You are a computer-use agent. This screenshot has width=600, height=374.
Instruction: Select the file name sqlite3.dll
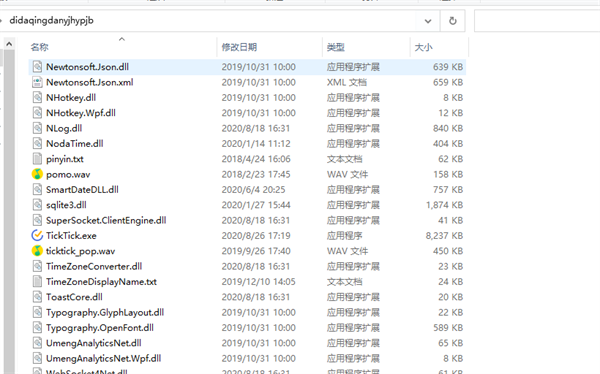click(x=66, y=205)
